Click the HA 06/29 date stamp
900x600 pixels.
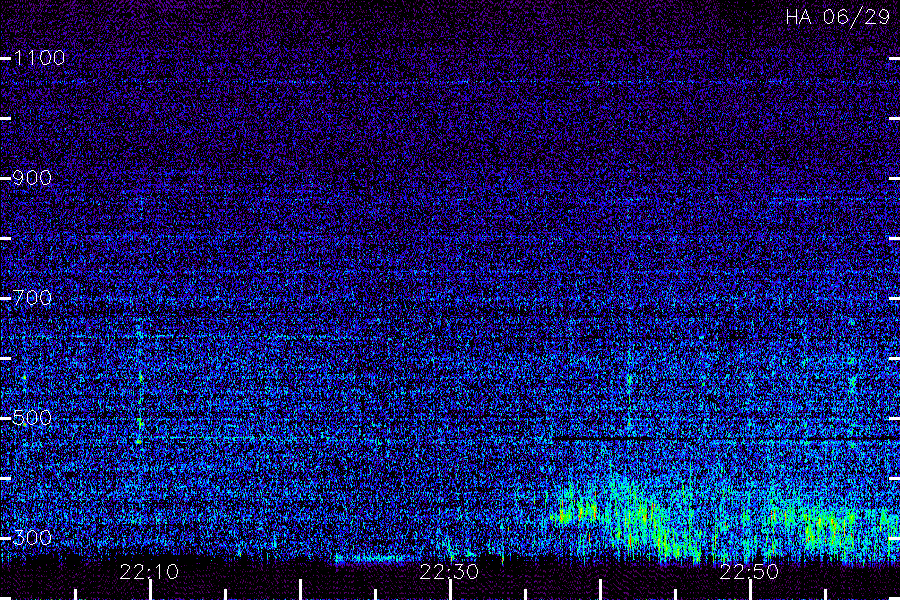pos(837,17)
